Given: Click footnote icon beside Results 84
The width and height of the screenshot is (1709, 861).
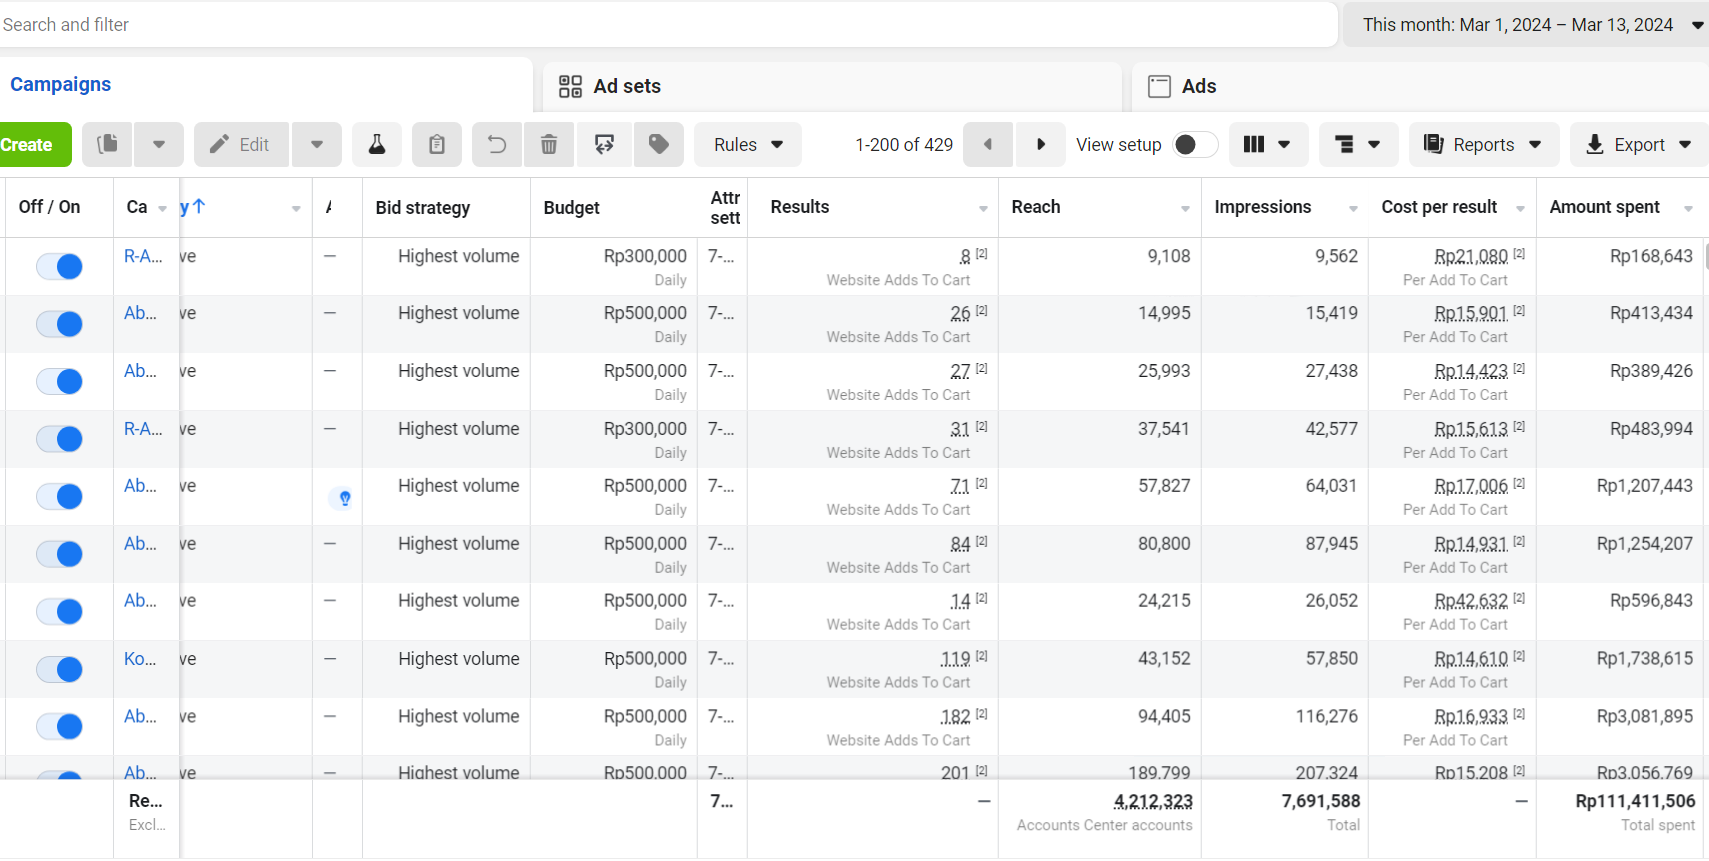Looking at the screenshot, I should pos(982,541).
